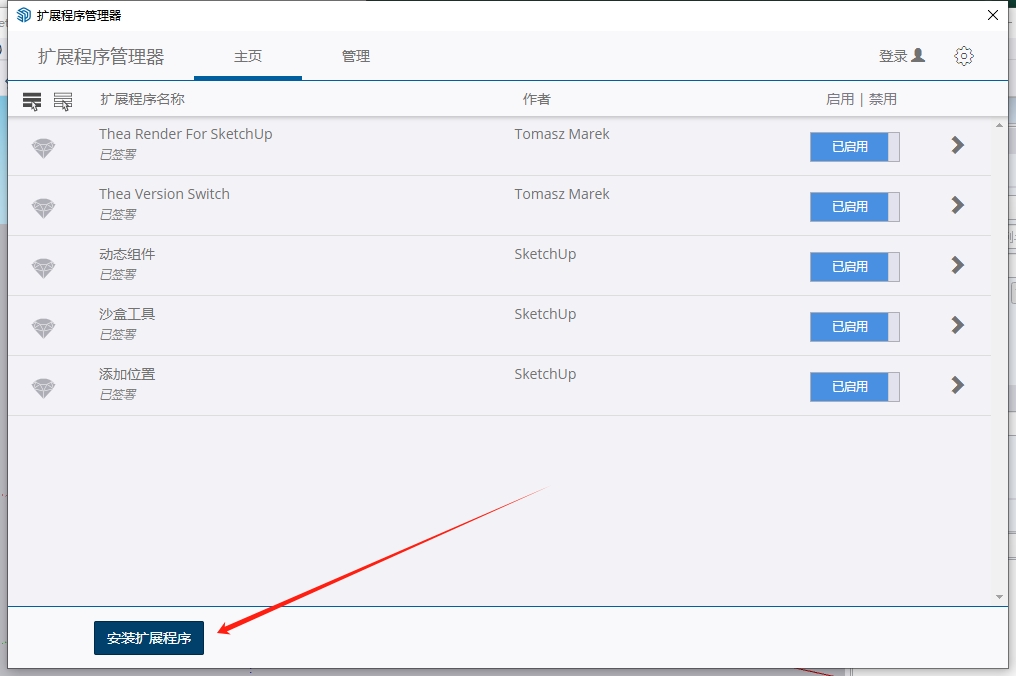Click author SketchUp in 沙盒工具 row
Image resolution: width=1016 pixels, height=676 pixels.
coord(545,314)
